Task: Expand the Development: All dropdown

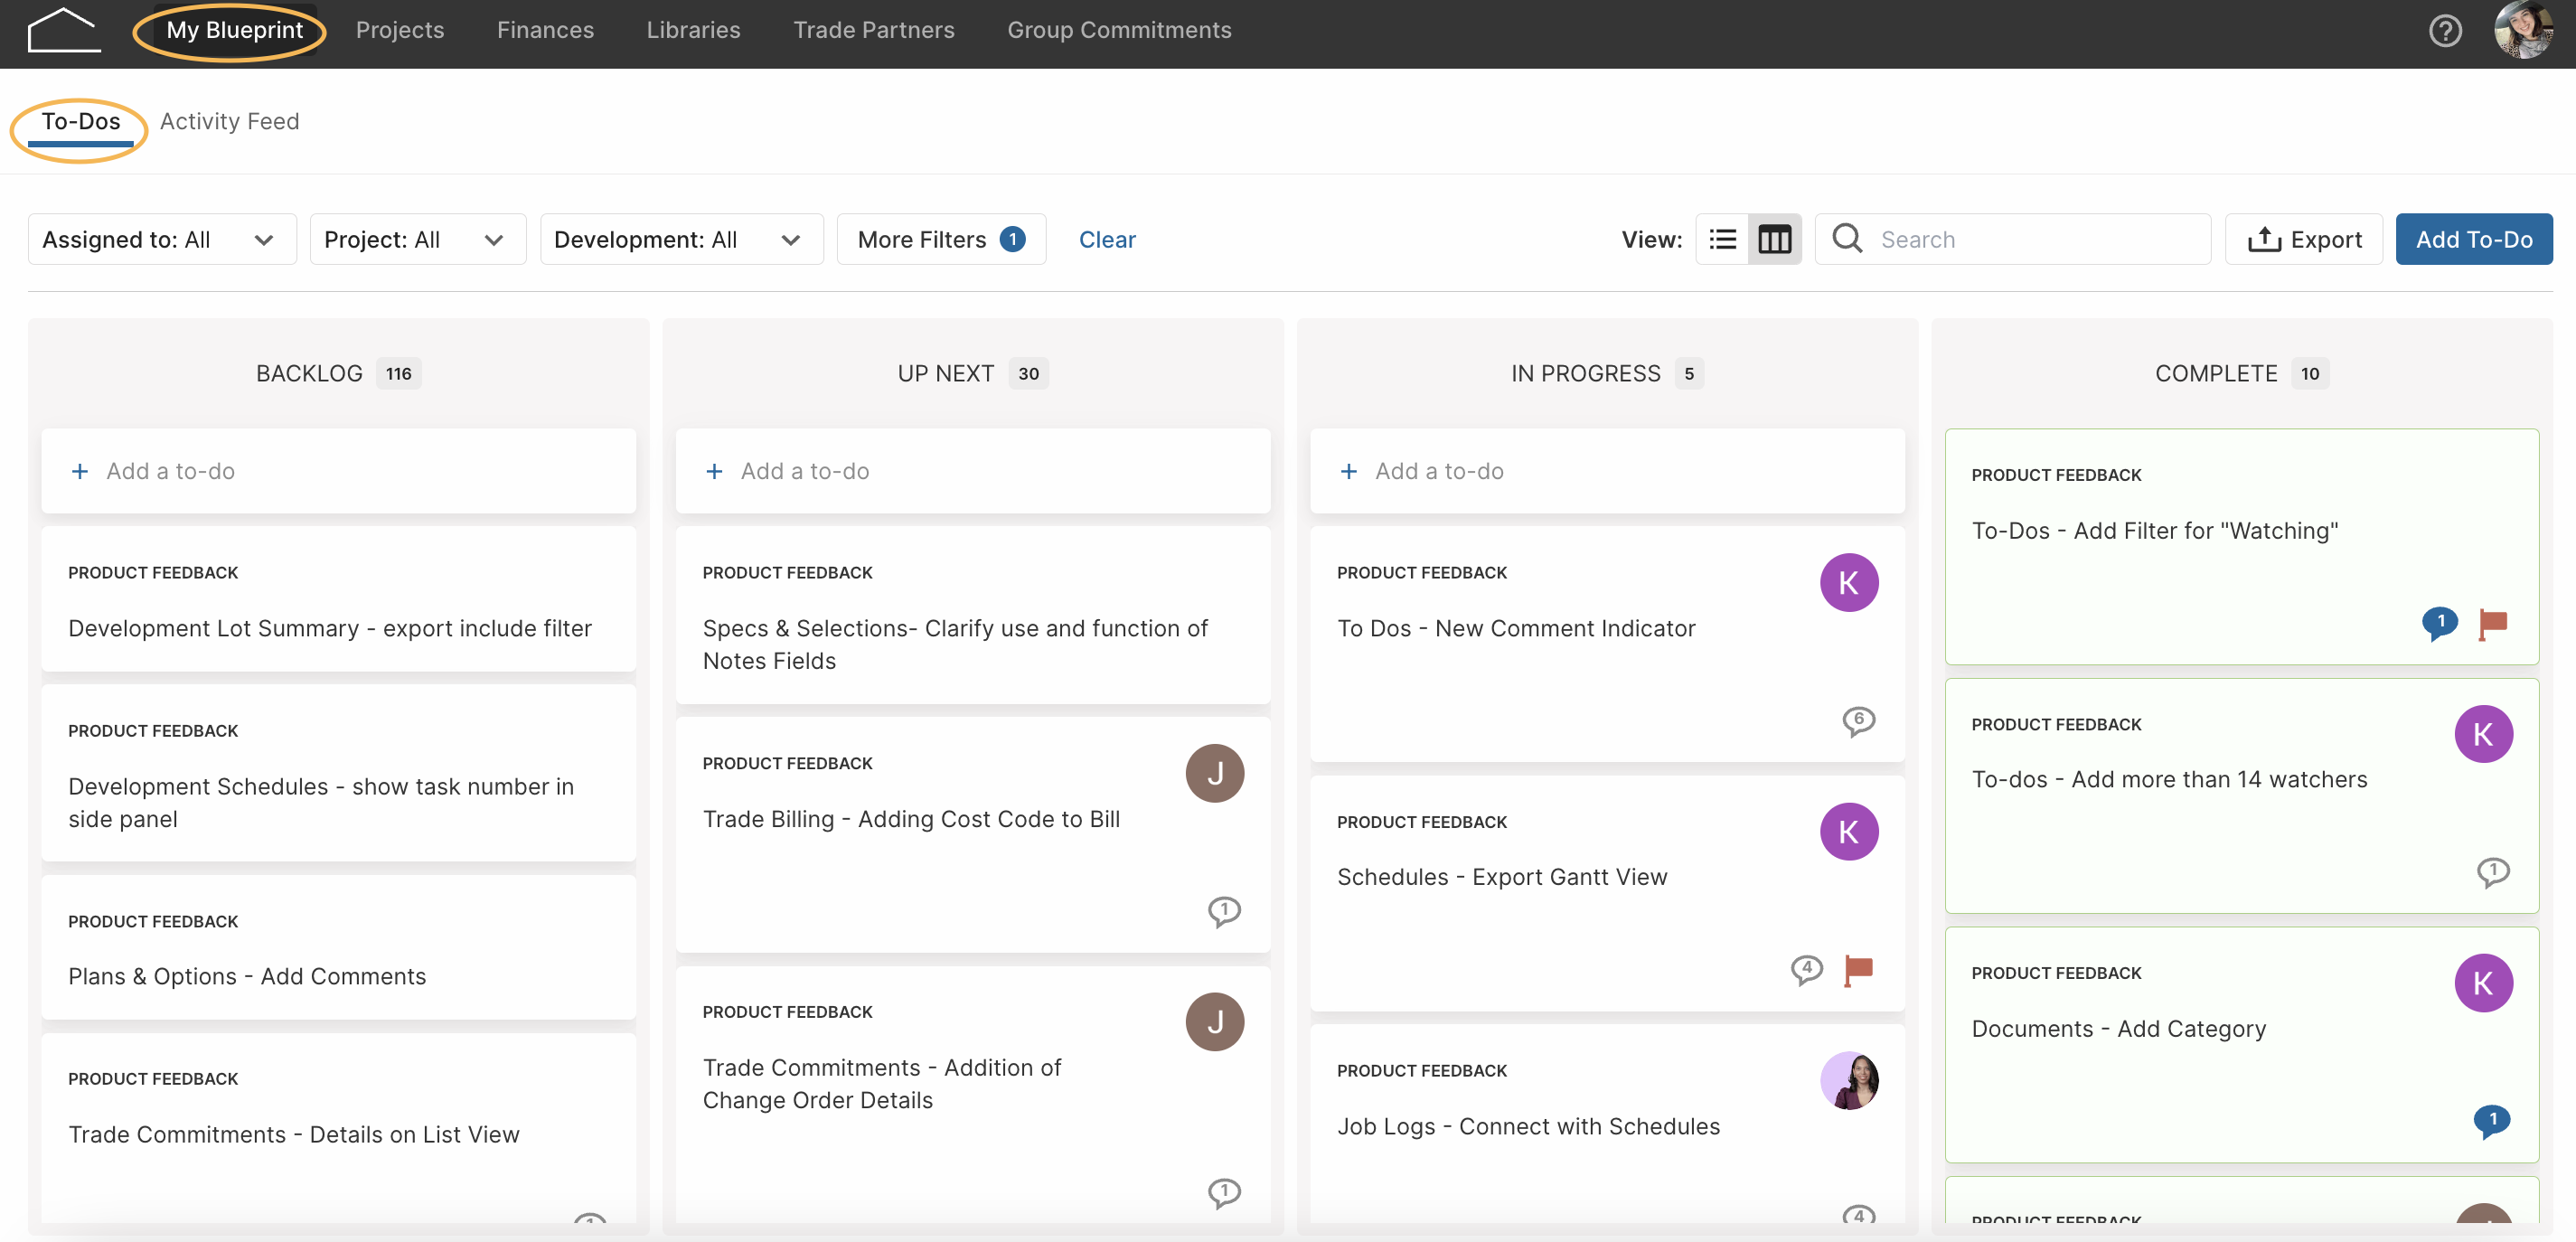Action: point(682,239)
